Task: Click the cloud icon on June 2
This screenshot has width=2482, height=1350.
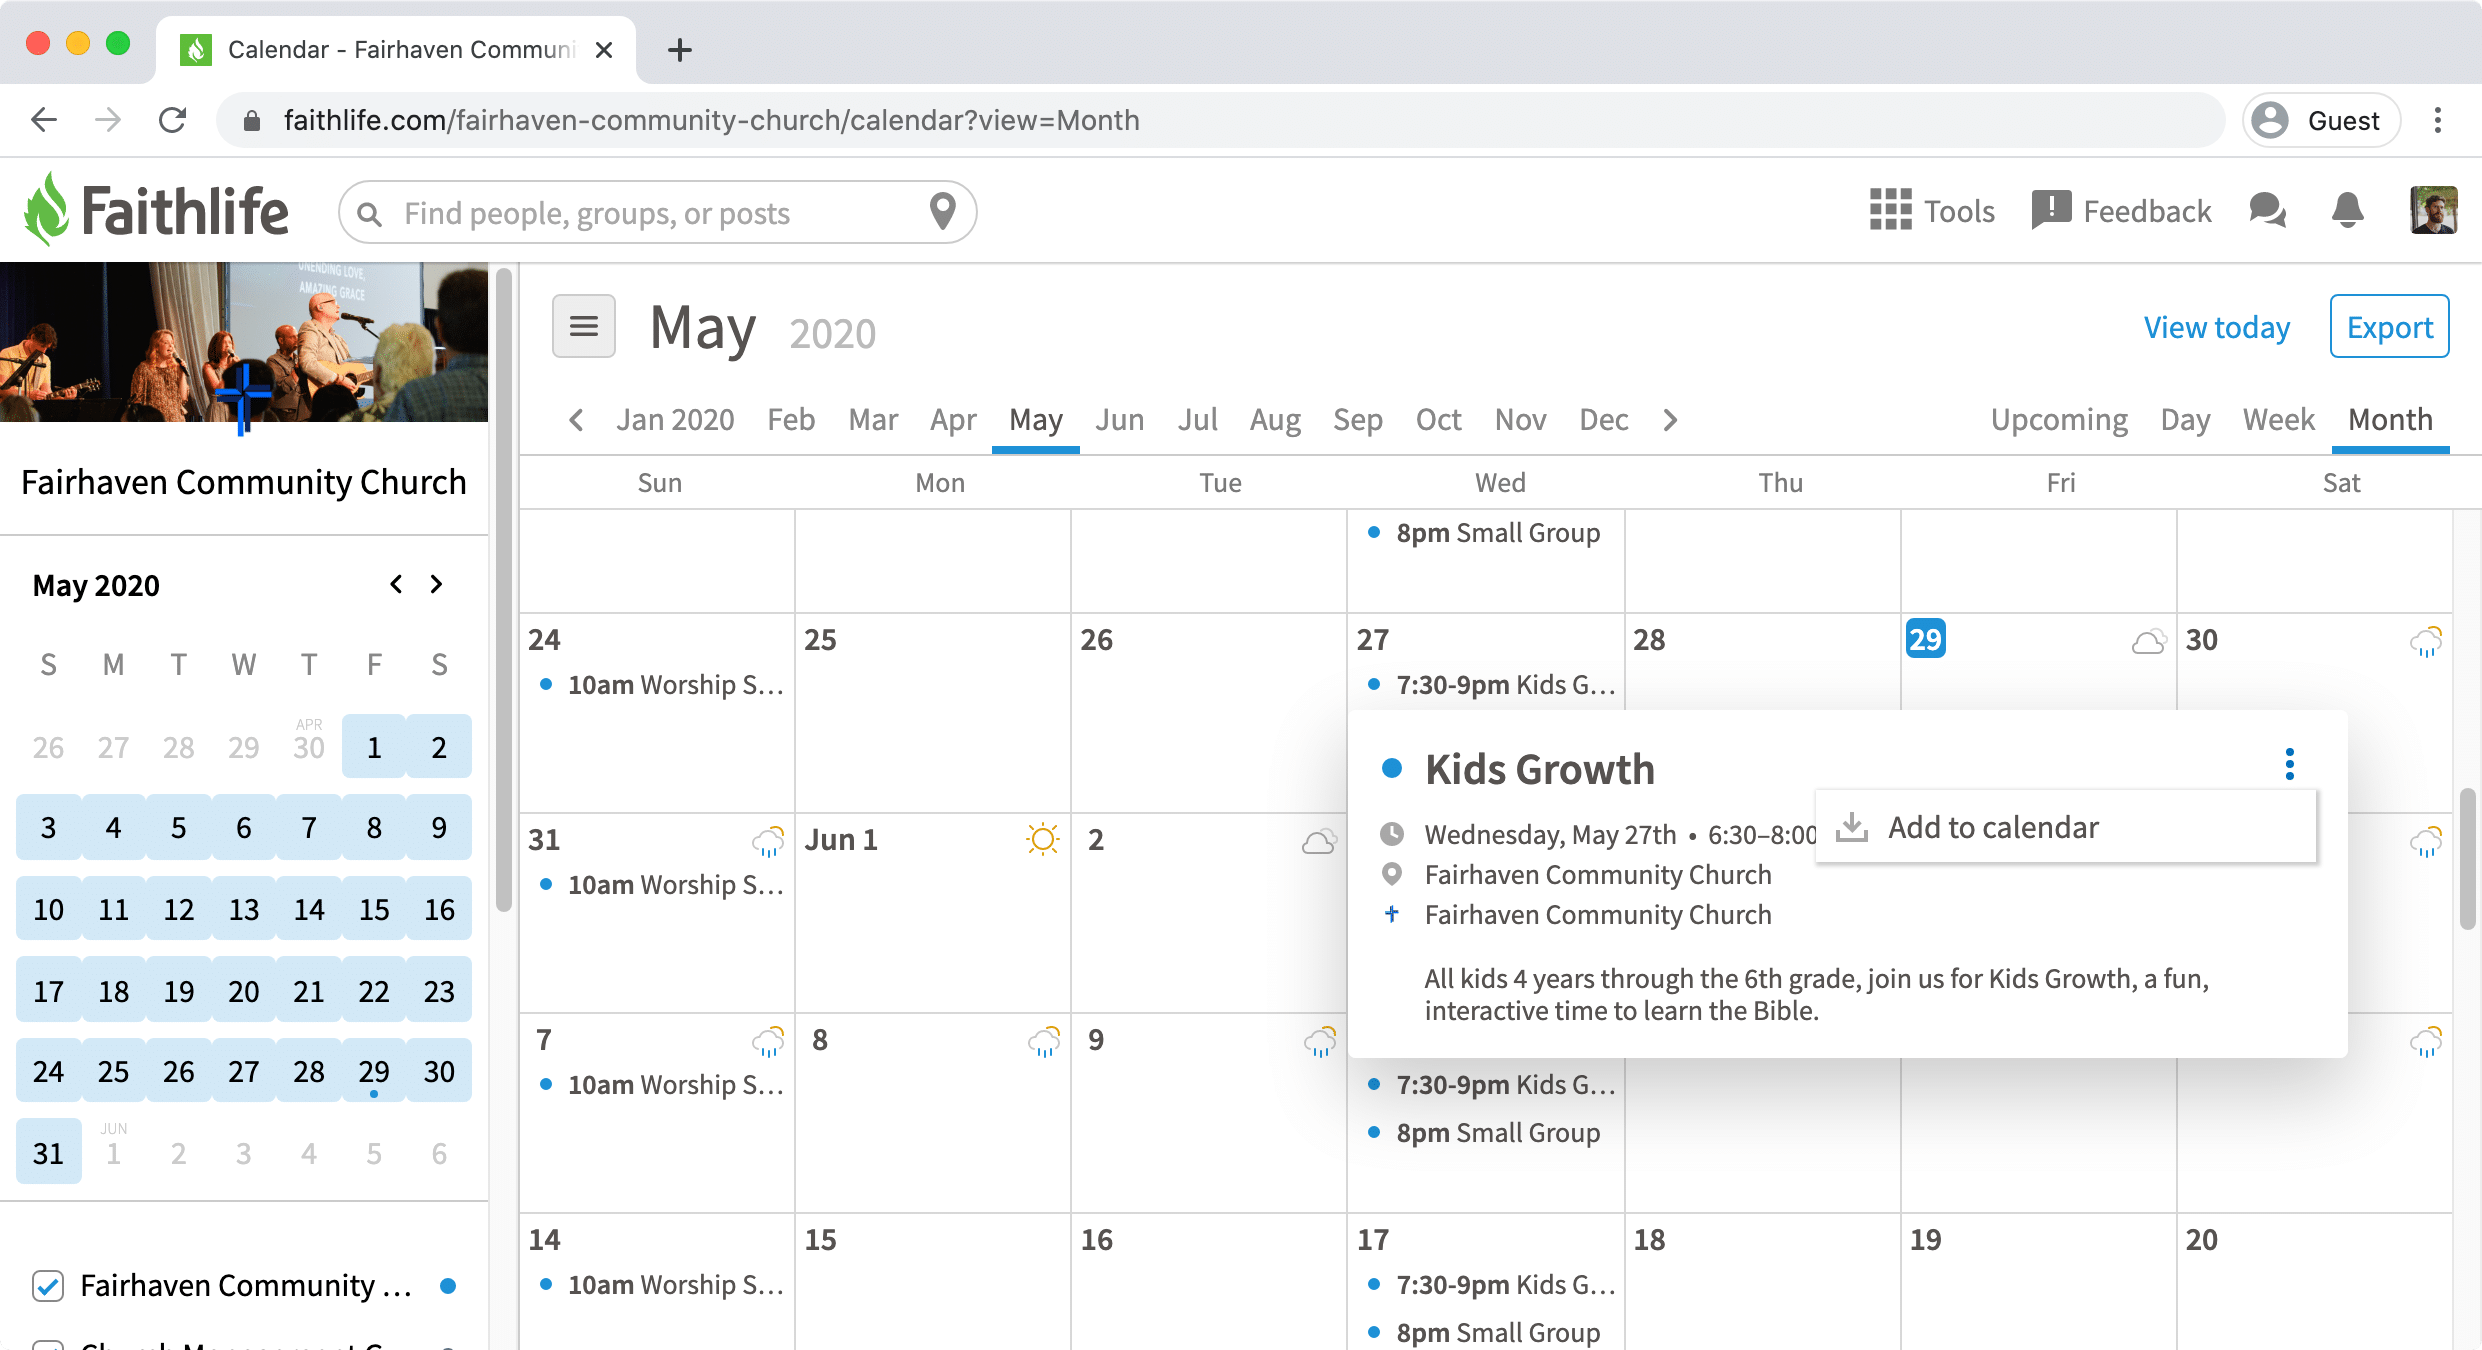Action: [1319, 841]
